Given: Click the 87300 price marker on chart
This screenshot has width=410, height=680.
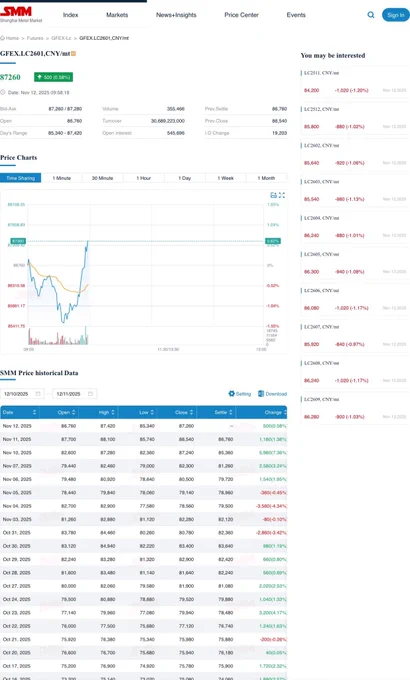Looking at the screenshot, I should click(x=18, y=241).
